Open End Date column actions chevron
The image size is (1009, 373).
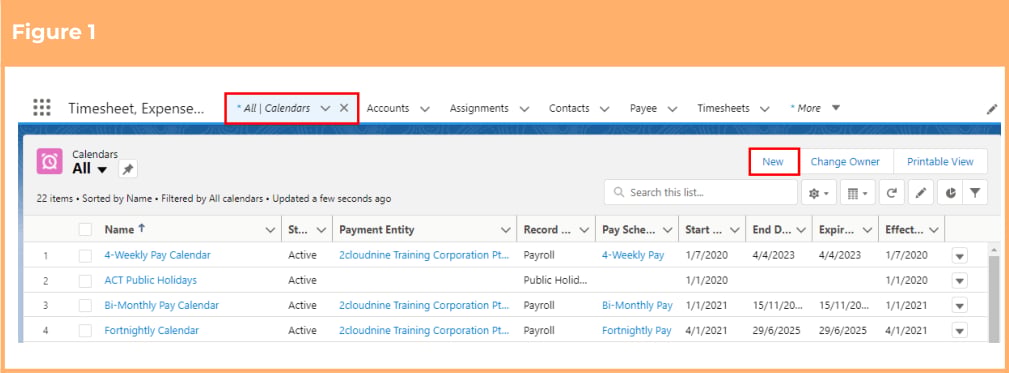pos(801,230)
